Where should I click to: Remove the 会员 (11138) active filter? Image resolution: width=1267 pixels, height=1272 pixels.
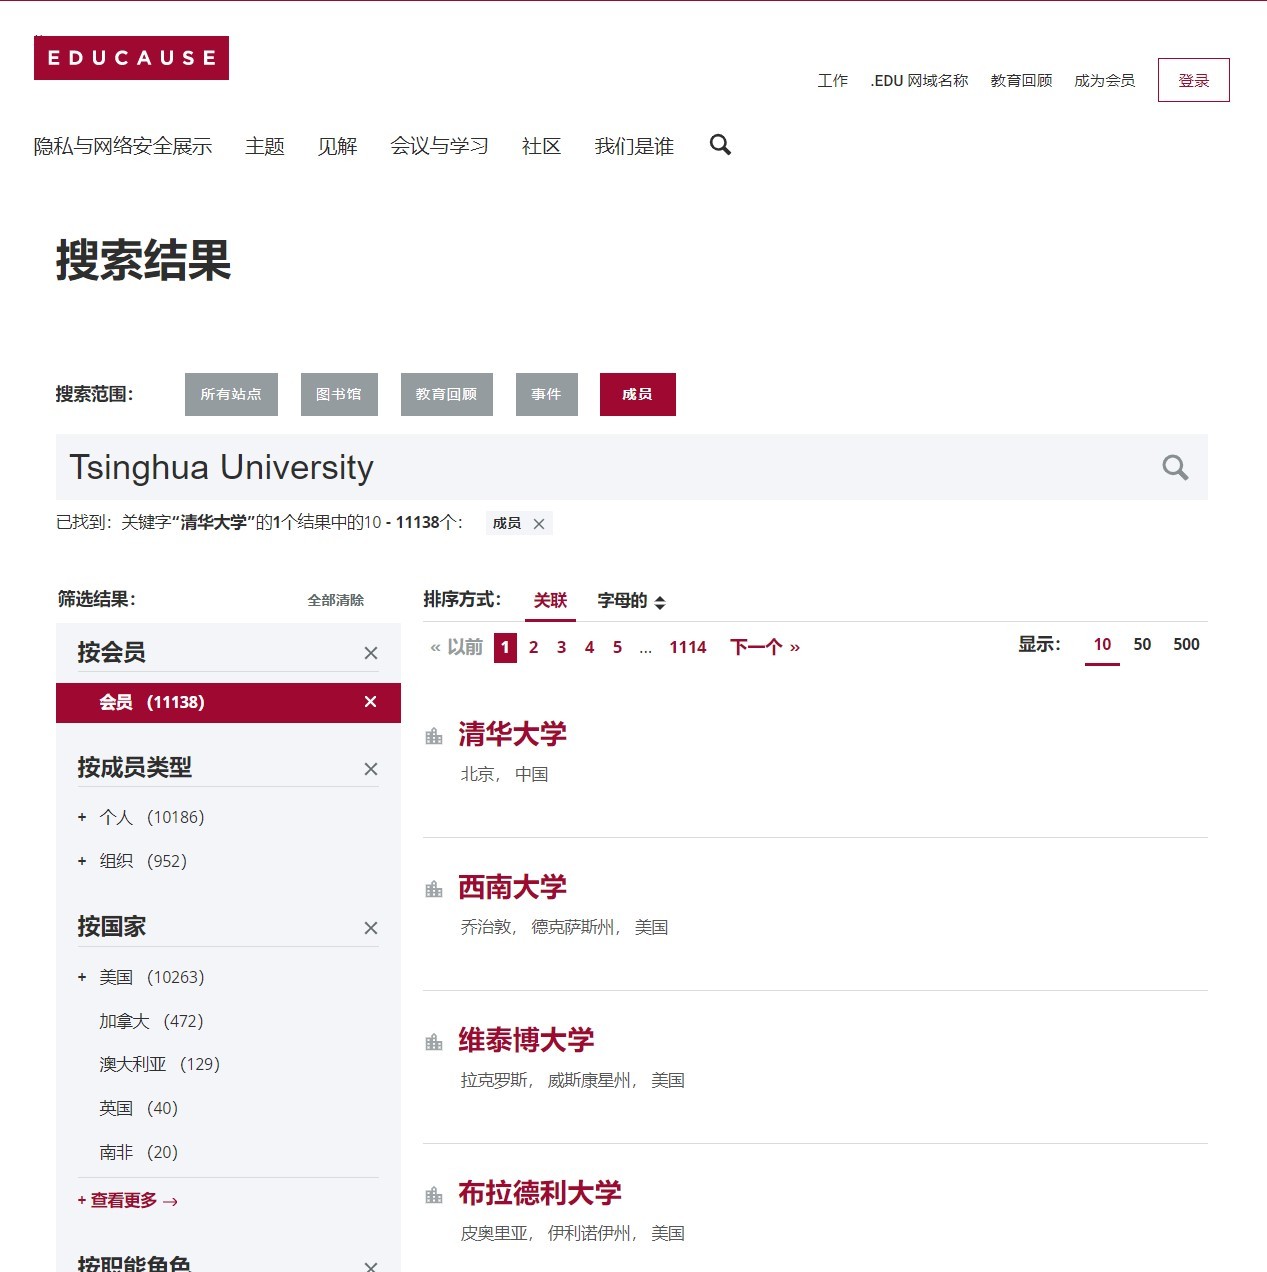click(x=371, y=702)
